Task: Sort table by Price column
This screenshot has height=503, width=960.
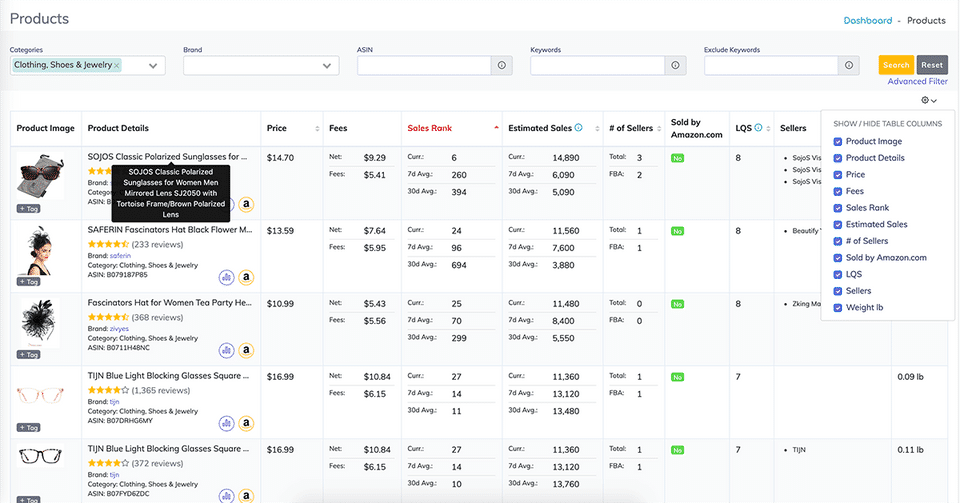Action: click(x=318, y=129)
